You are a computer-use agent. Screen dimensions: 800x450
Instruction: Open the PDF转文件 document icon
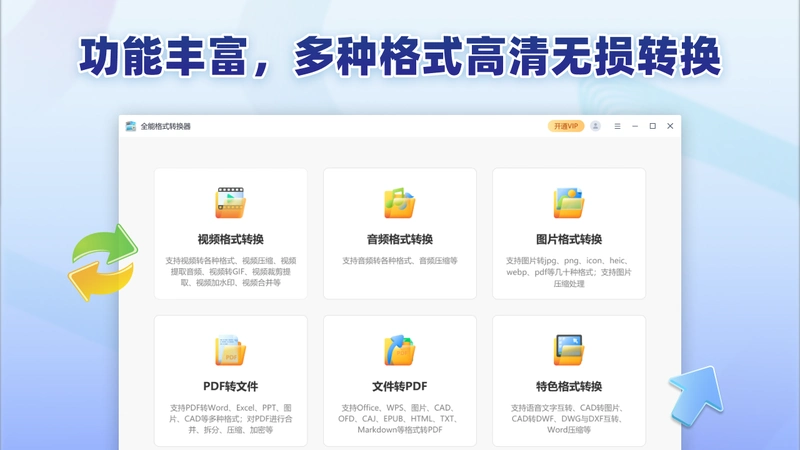coord(231,350)
